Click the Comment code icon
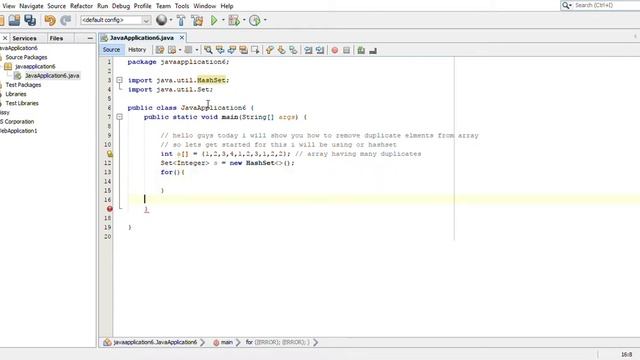Viewport: 640px width, 360px height. (361, 50)
